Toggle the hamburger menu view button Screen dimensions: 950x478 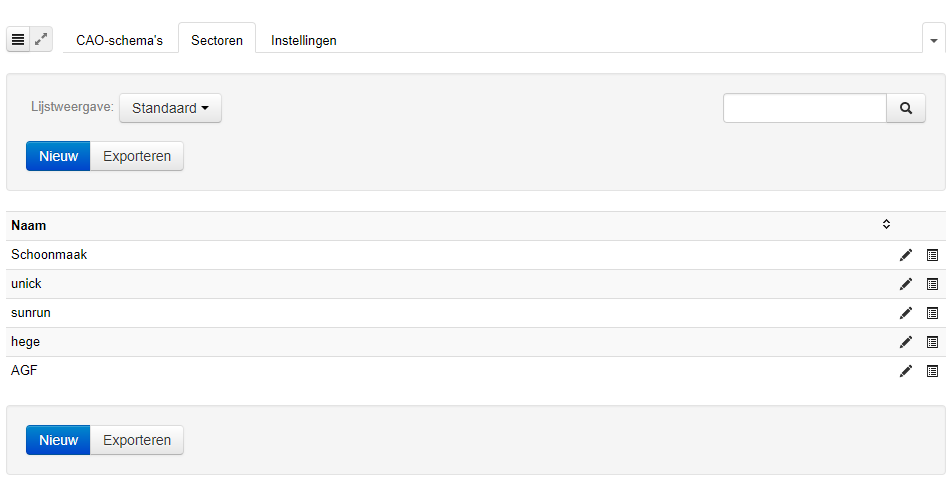click(18, 39)
